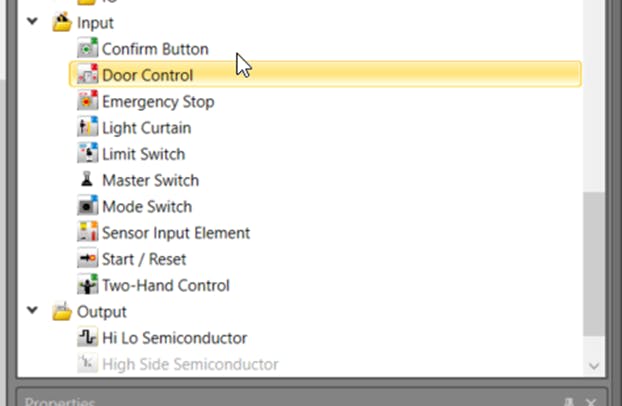Click the Start / Reset icon
The width and height of the screenshot is (622, 406).
click(x=87, y=259)
